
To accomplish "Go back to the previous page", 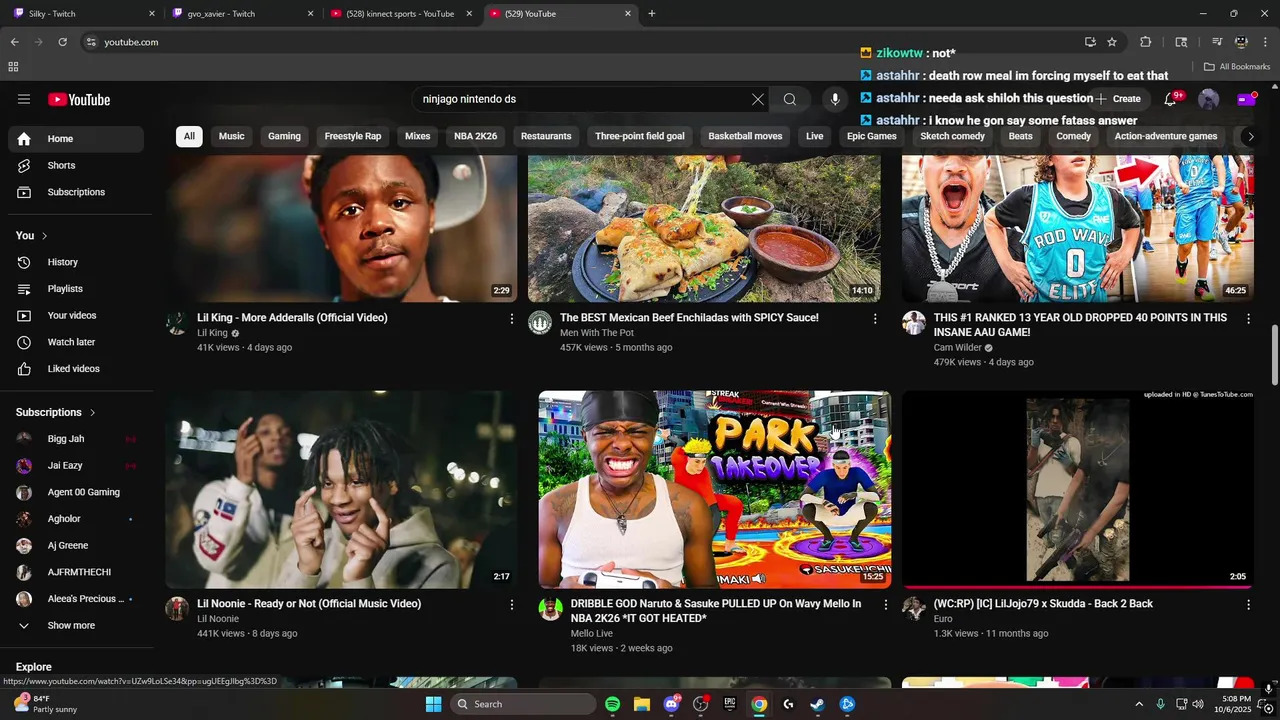I will click(x=15, y=42).
